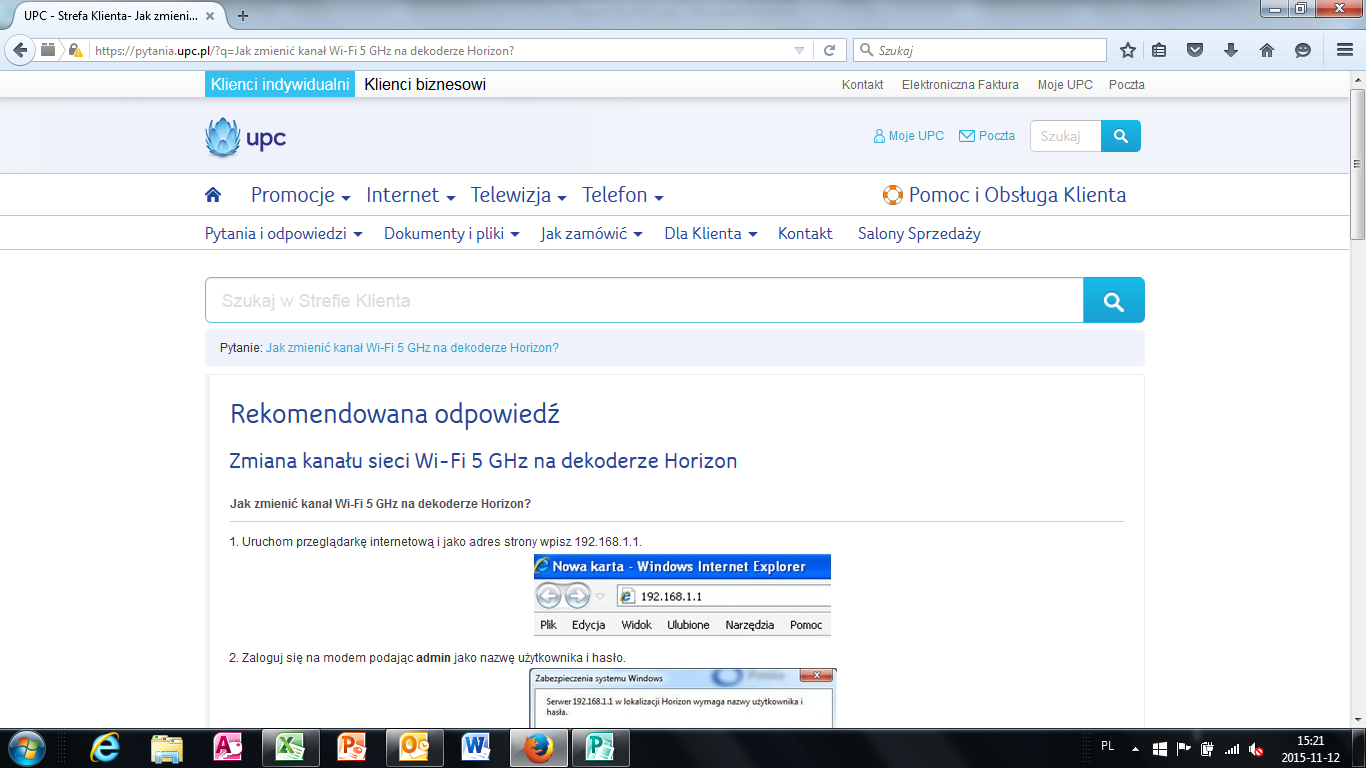Screen dimensions: 1366x768
Task: Click the Windows Start button
Action: [x=26, y=747]
